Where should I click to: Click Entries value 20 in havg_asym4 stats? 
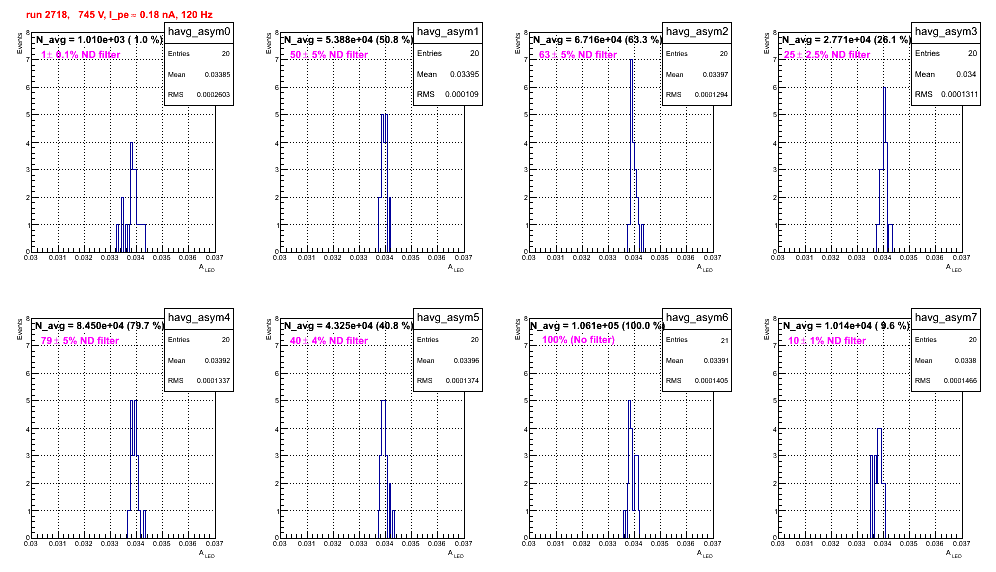click(226, 340)
